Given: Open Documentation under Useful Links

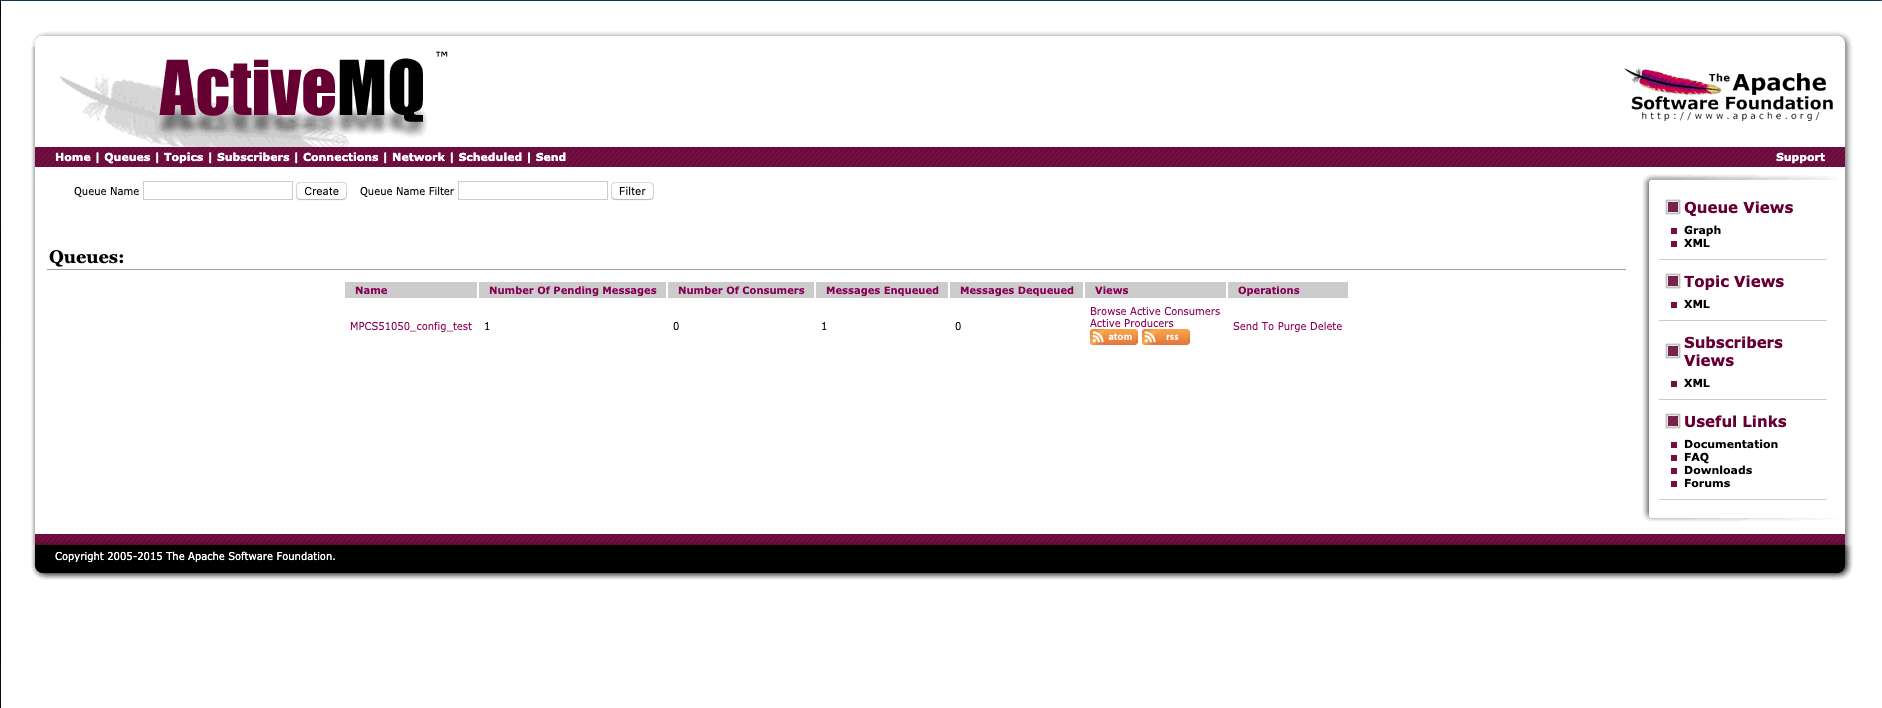Looking at the screenshot, I should 1730,445.
